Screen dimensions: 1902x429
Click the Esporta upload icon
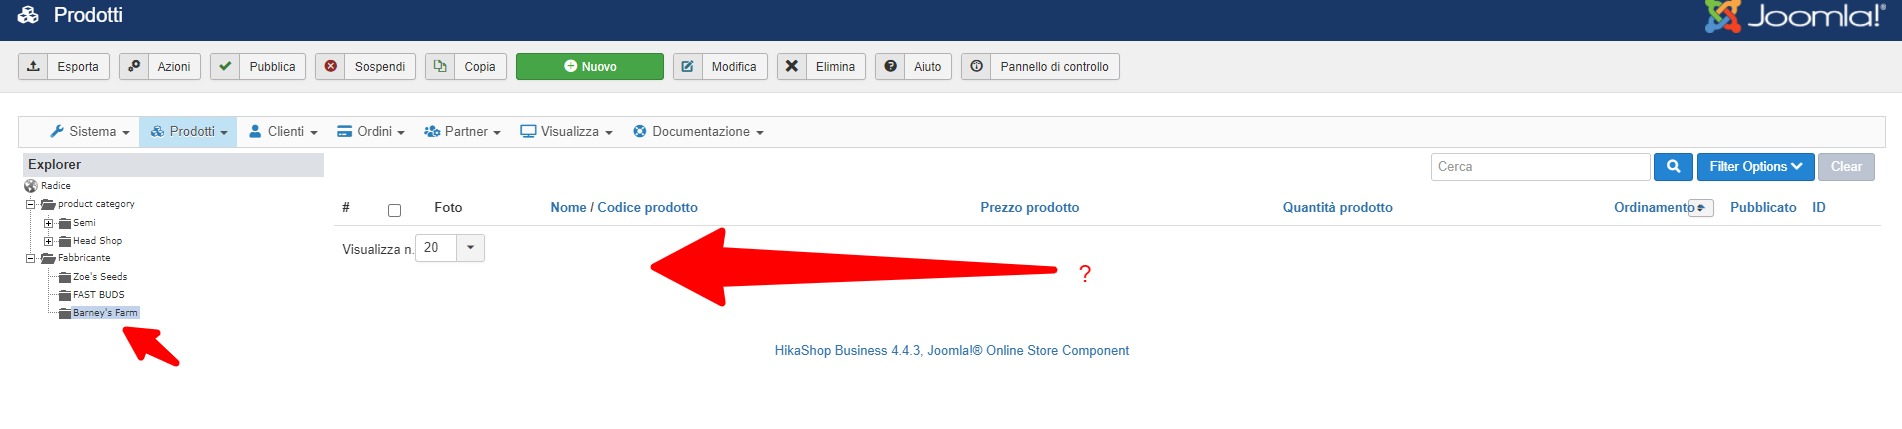click(33, 66)
